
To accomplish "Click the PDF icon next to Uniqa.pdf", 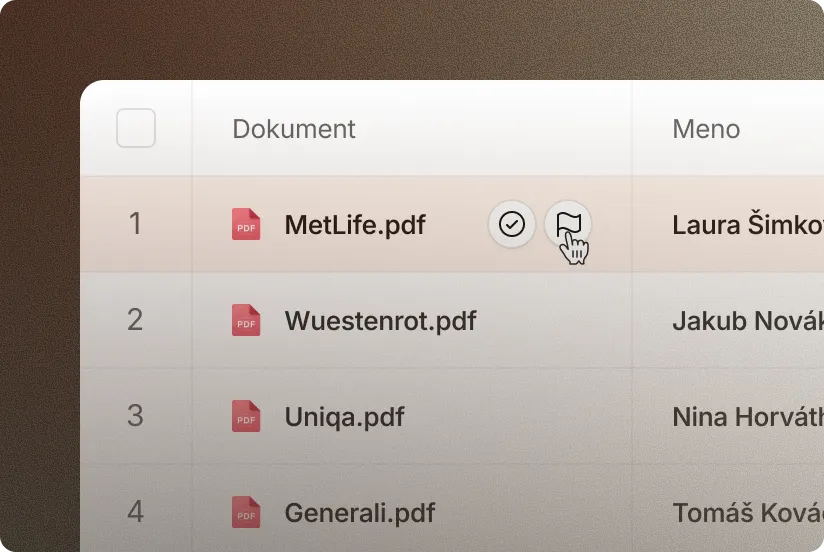I will [246, 416].
